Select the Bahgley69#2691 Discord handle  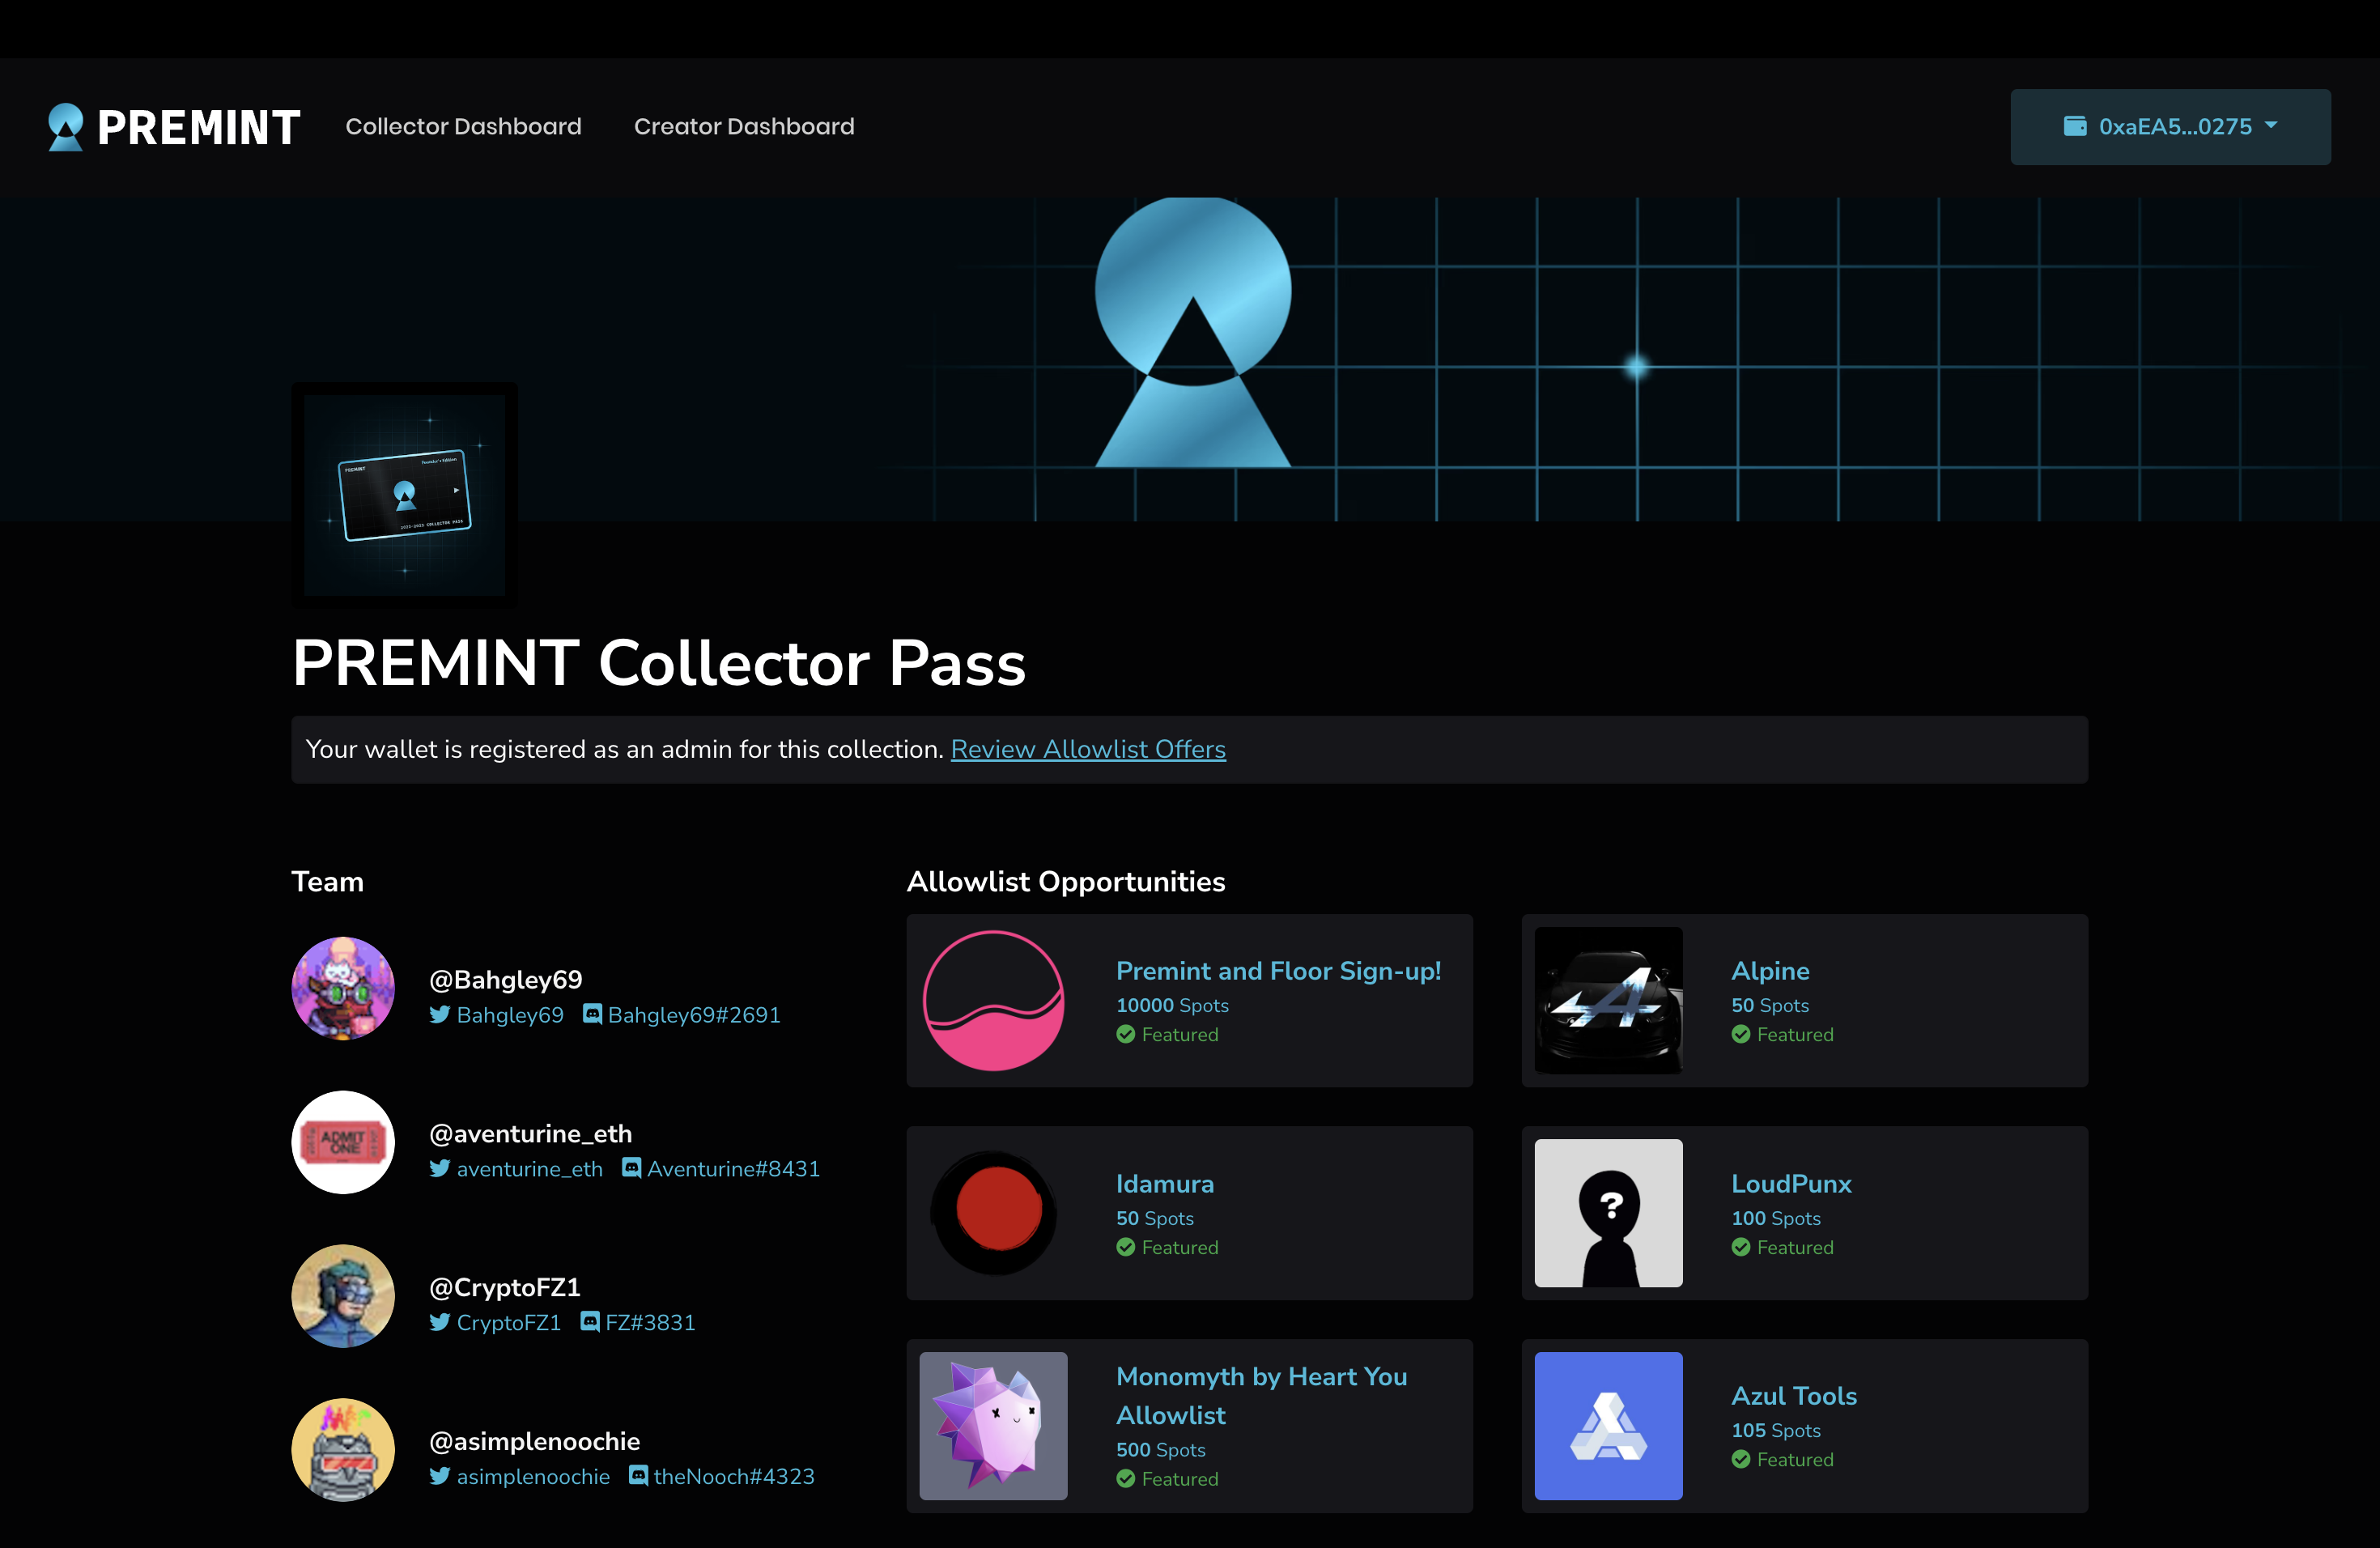(694, 1015)
